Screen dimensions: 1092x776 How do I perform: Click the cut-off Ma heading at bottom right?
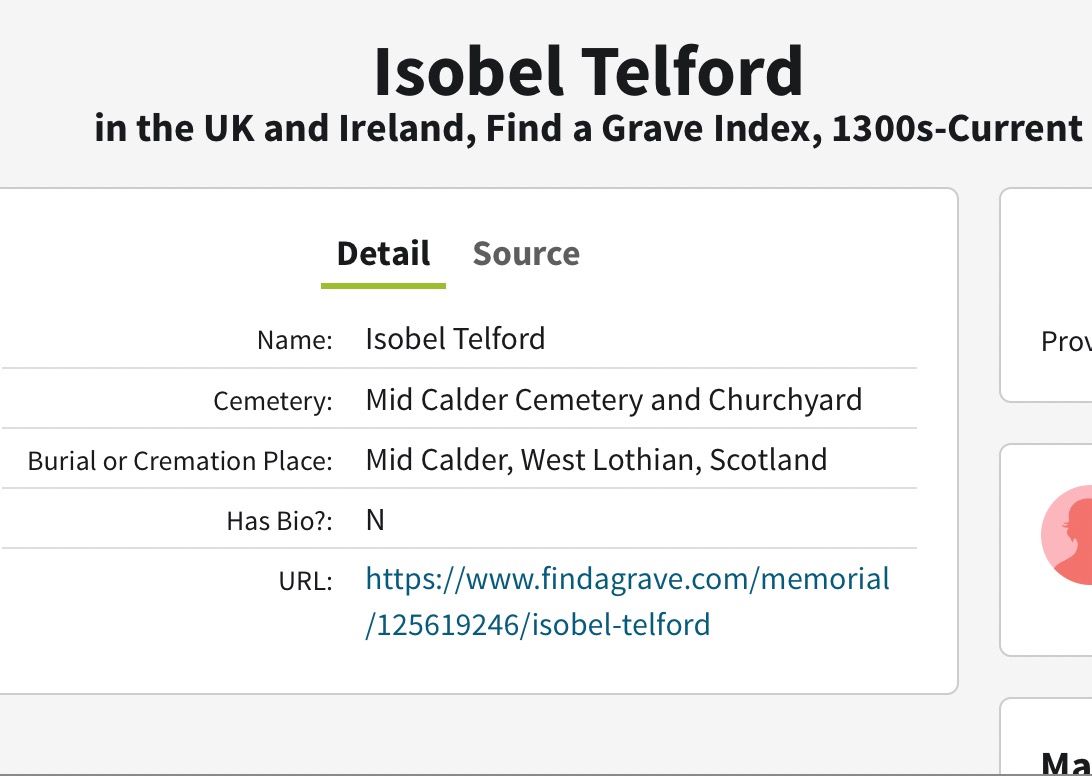tap(1066, 764)
